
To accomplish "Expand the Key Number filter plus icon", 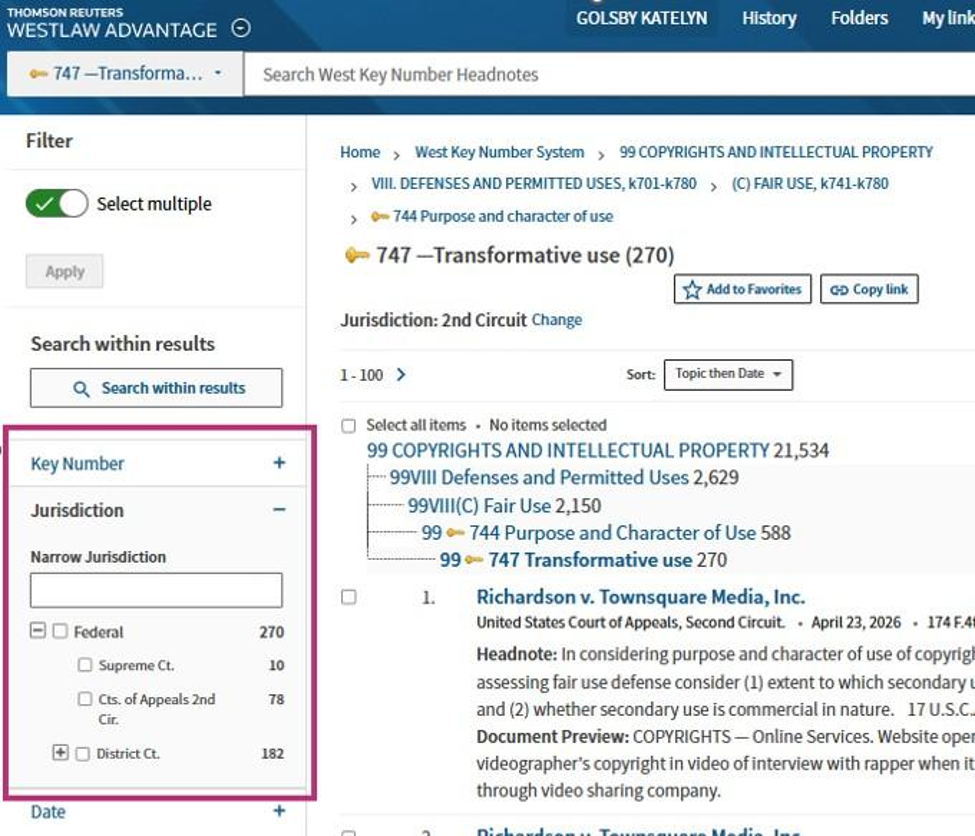I will click(279, 463).
